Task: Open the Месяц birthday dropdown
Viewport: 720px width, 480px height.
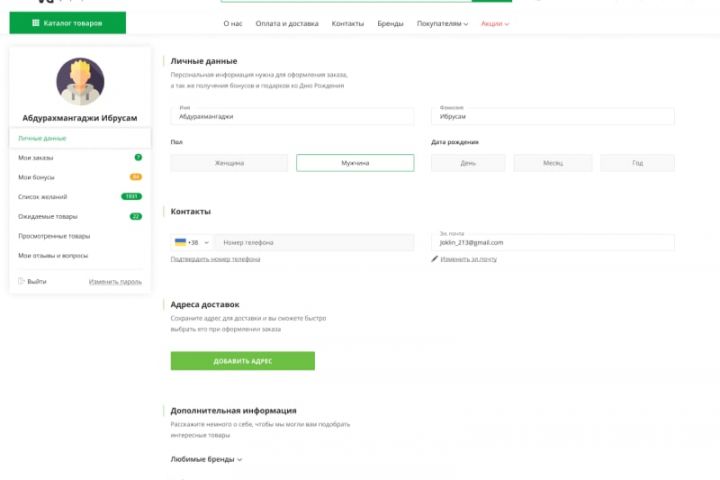Action: (553, 163)
